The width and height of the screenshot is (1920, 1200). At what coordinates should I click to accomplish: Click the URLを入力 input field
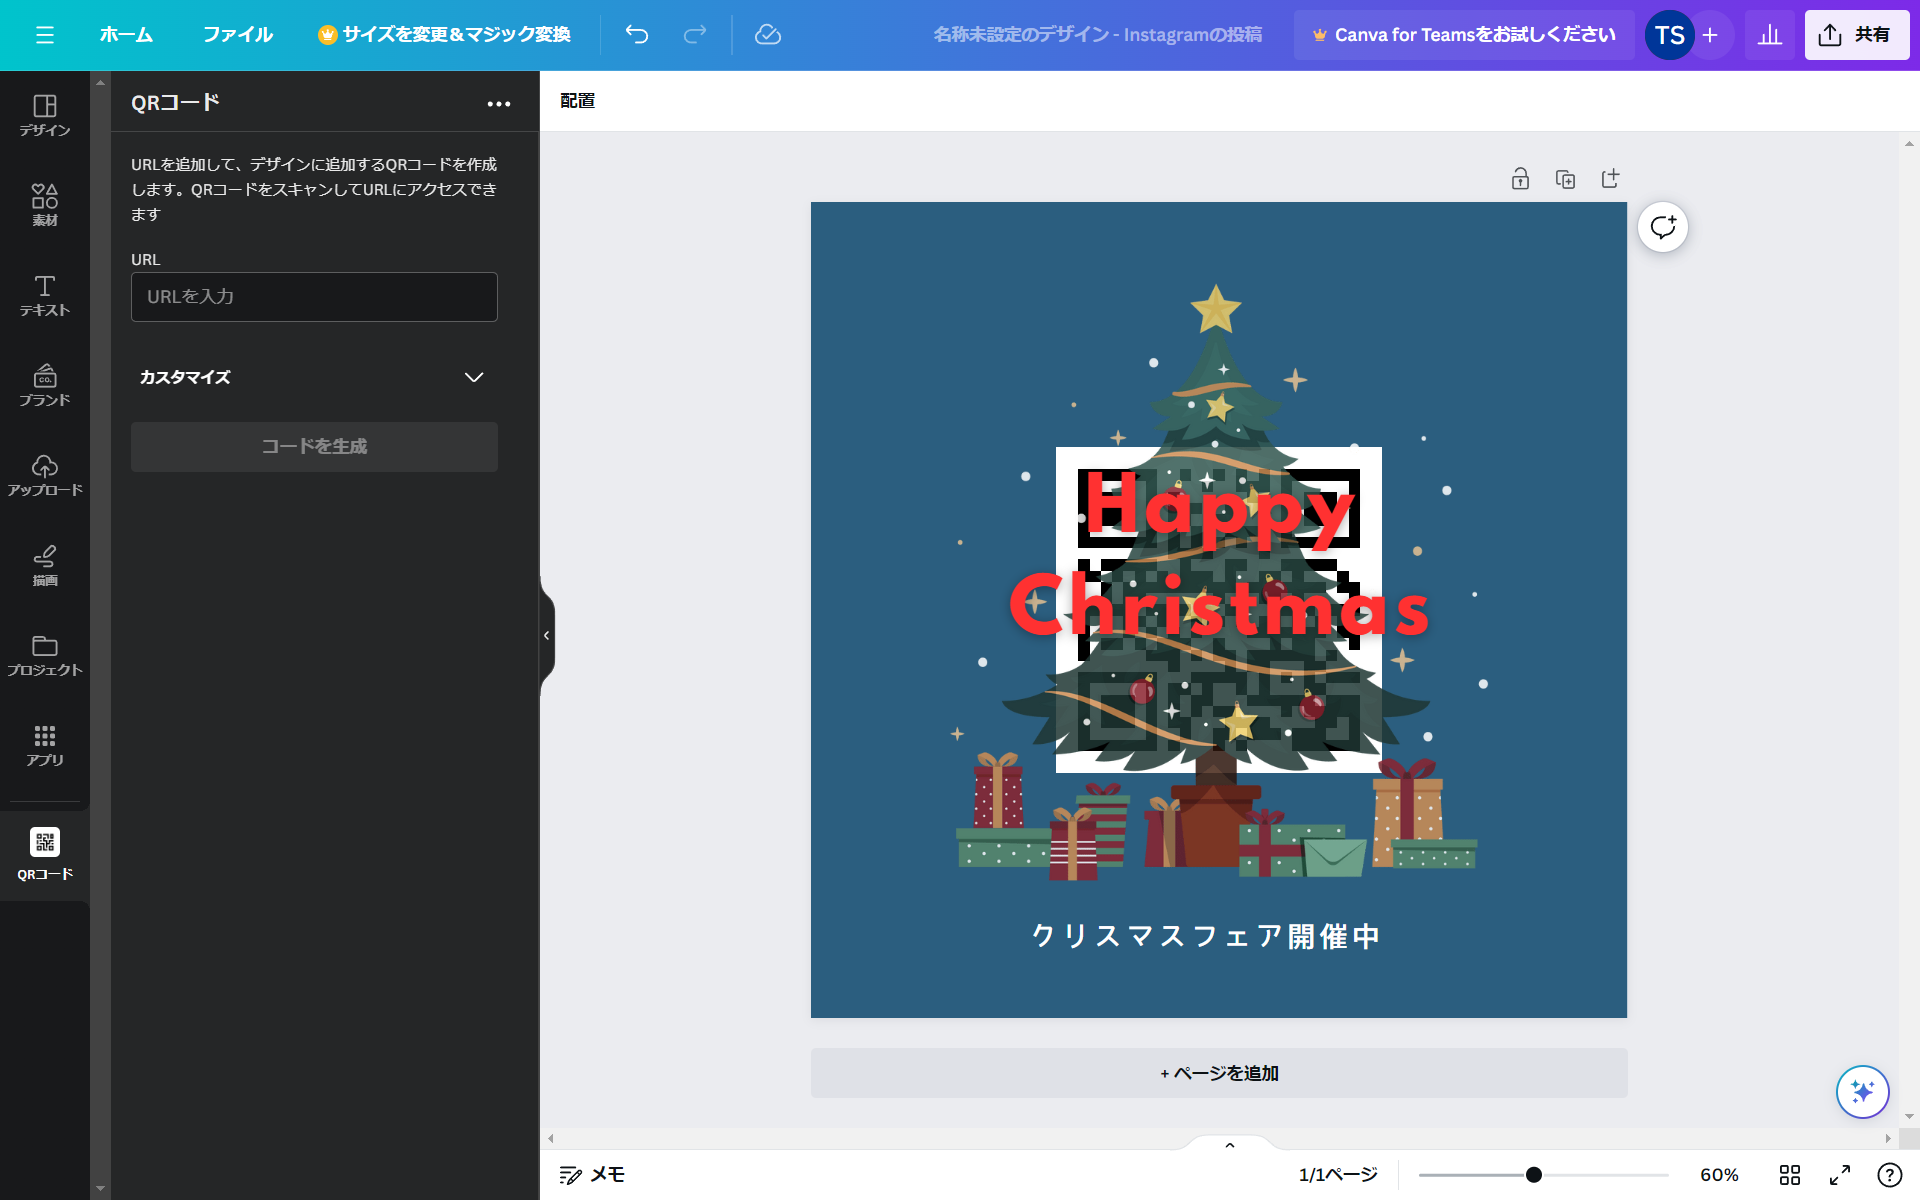(x=314, y=297)
